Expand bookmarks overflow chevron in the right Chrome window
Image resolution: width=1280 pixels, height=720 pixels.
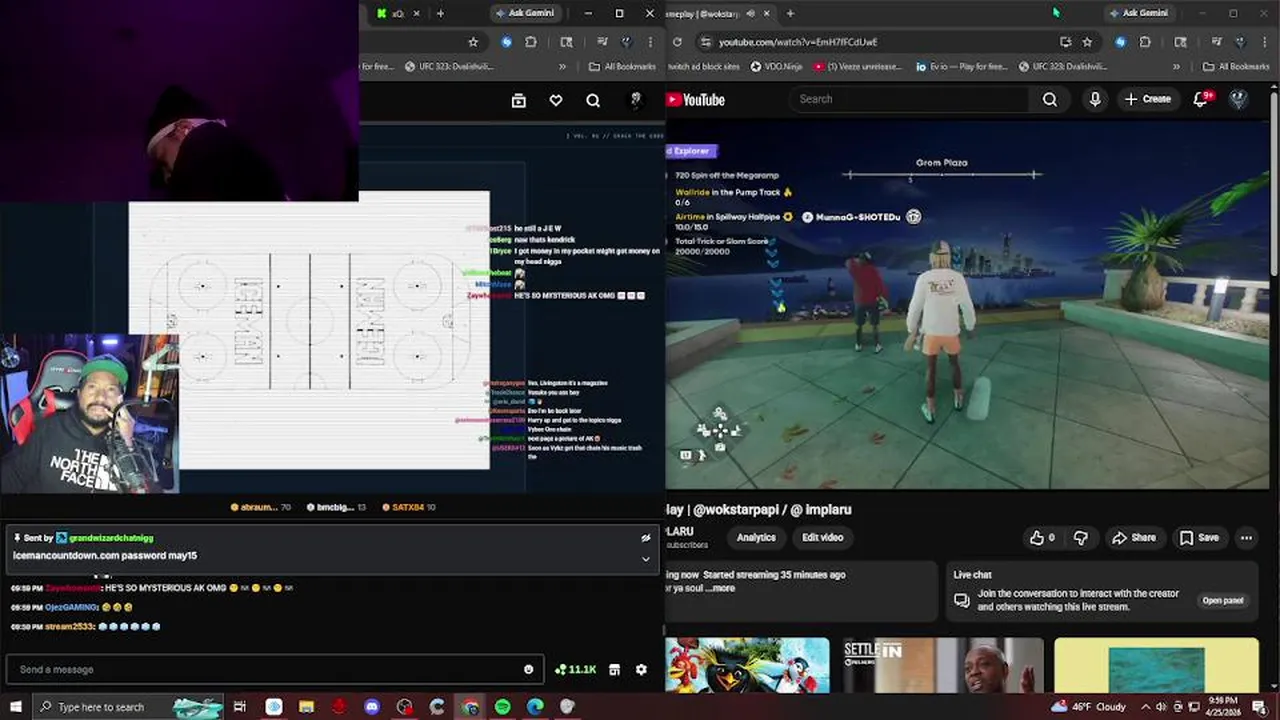pyautogui.click(x=1177, y=67)
